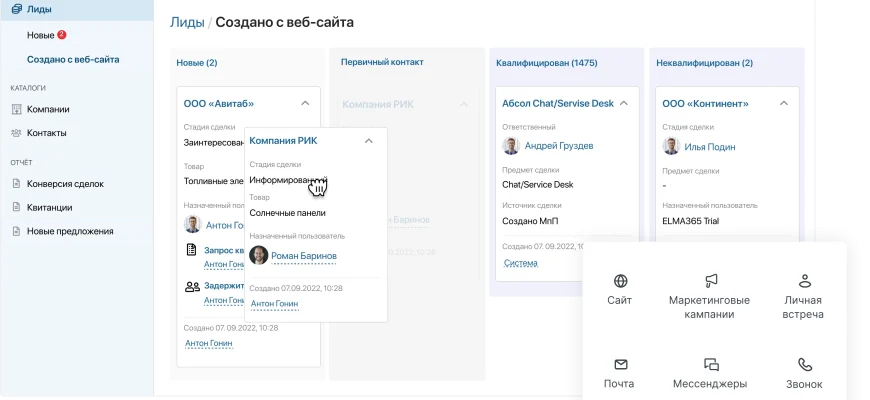Image resolution: width=870 pixels, height=400 pixels.
Task: Open Роман Баринов user link
Action: point(304,256)
